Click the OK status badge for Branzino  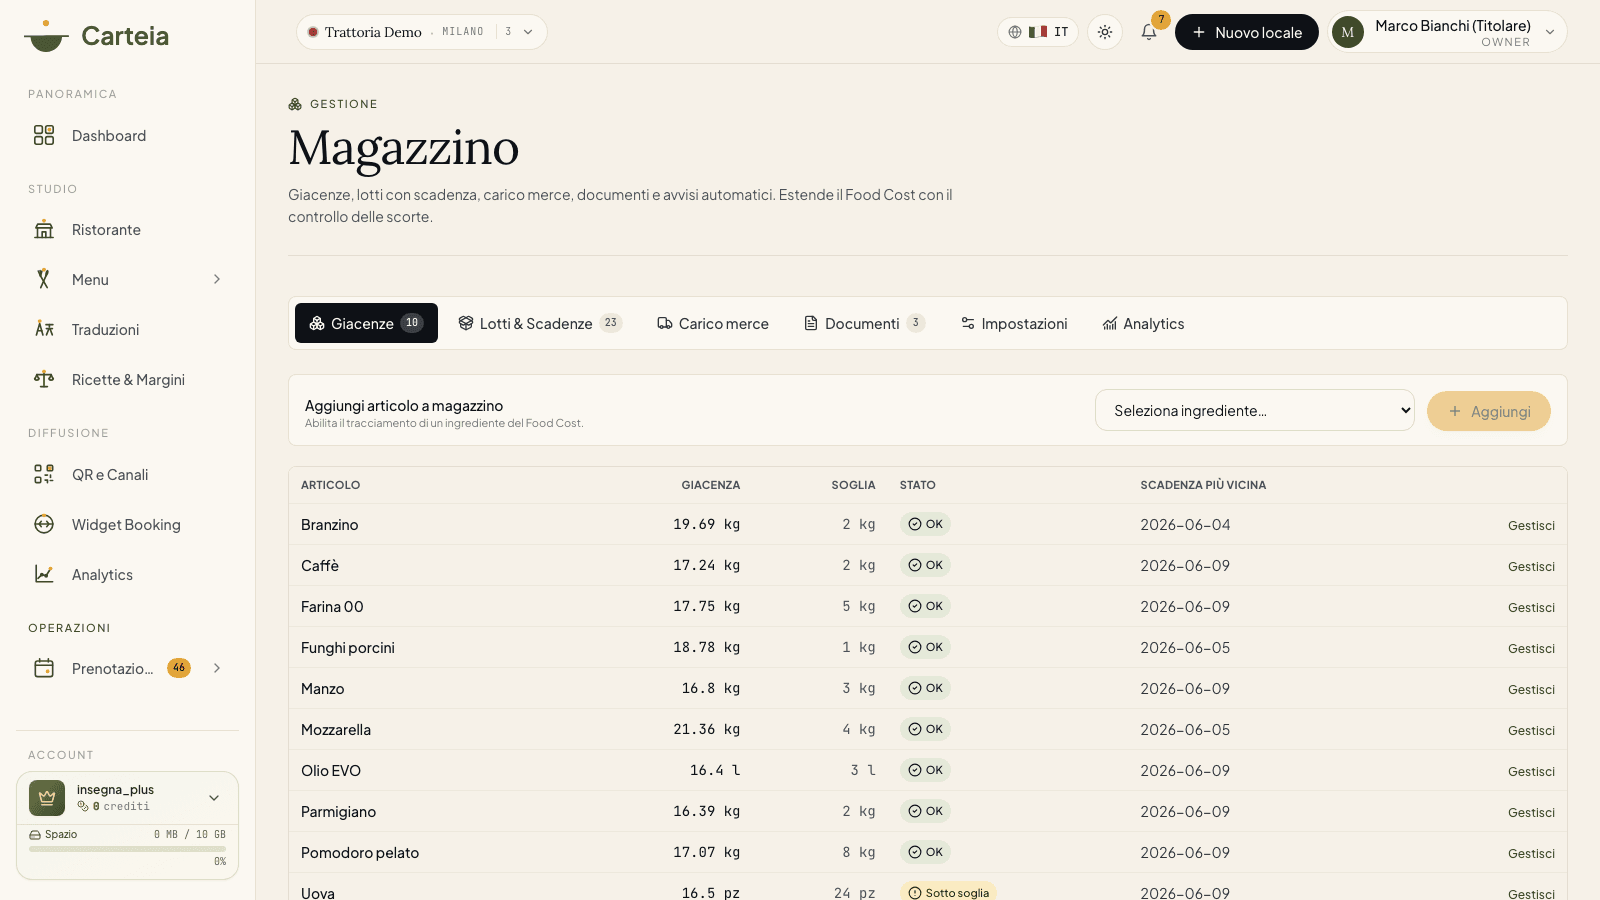(925, 524)
